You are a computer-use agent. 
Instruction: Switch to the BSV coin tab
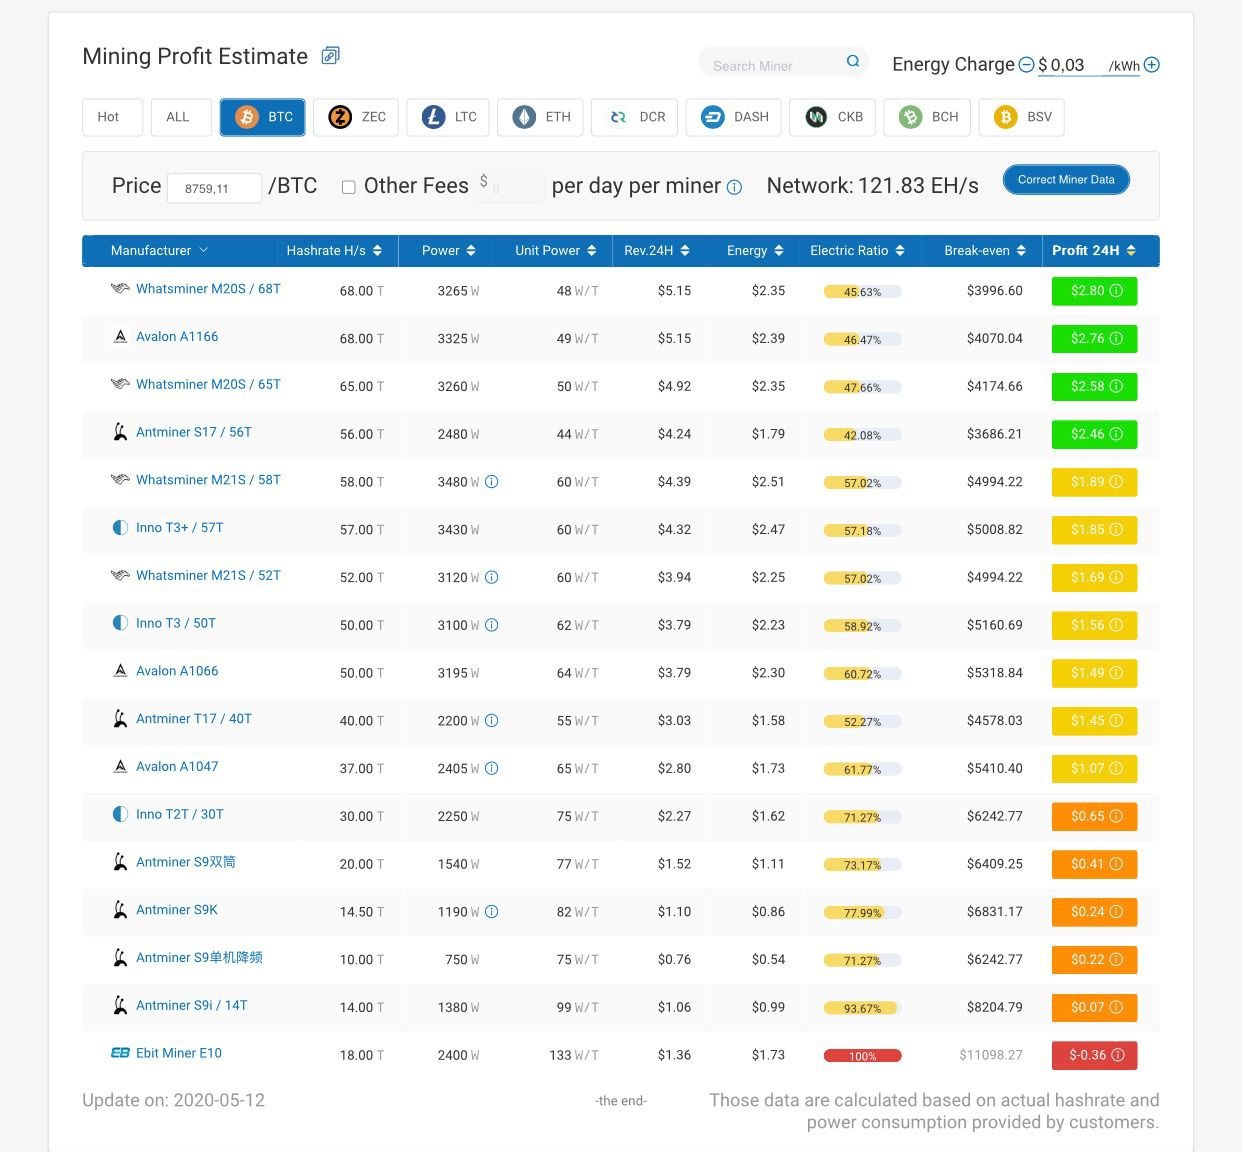(x=1022, y=117)
